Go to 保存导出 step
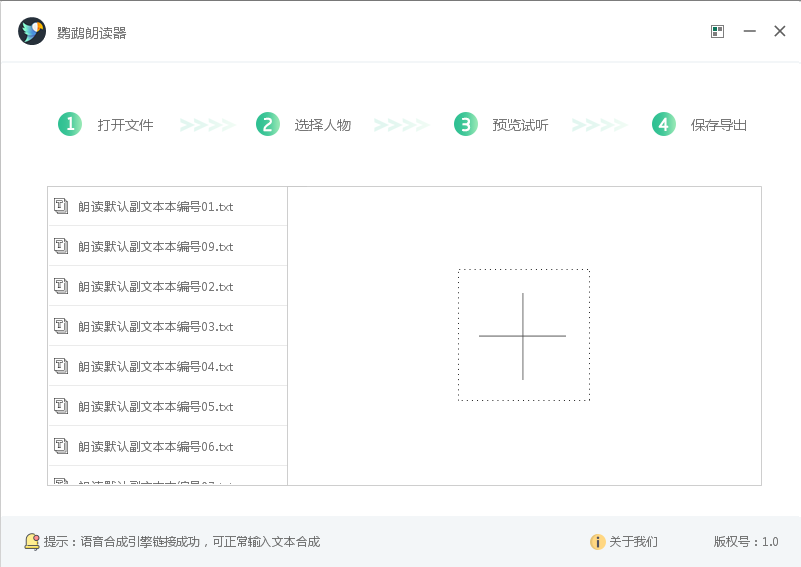The height and width of the screenshot is (567, 801). (x=719, y=125)
